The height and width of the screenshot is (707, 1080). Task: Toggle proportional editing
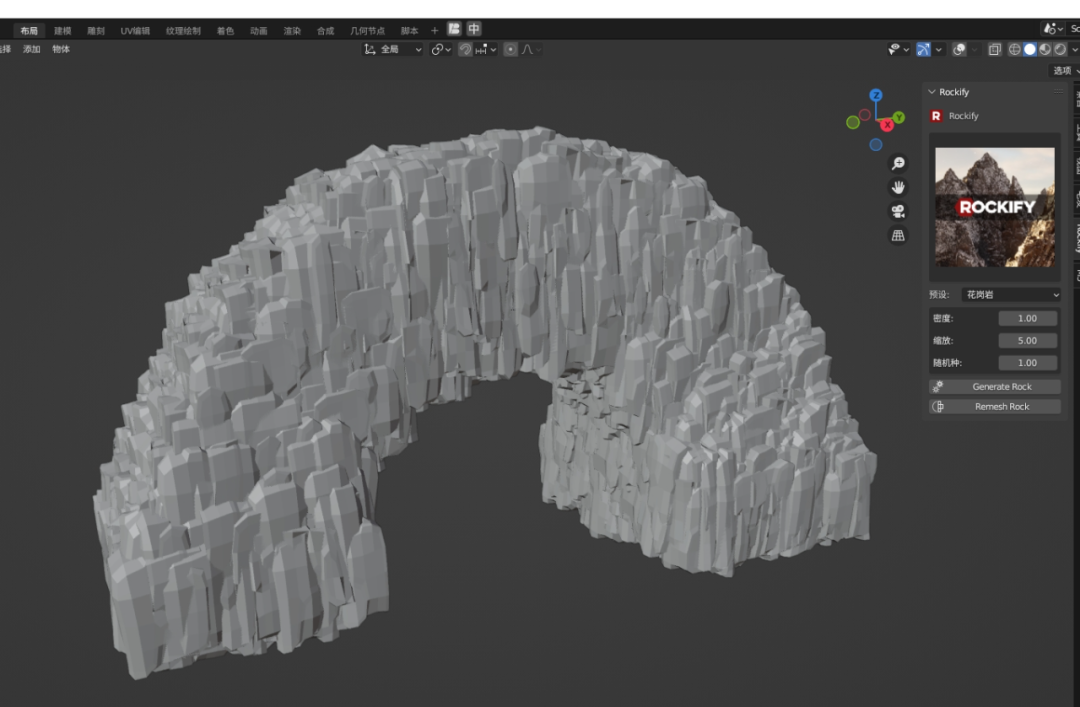(510, 49)
